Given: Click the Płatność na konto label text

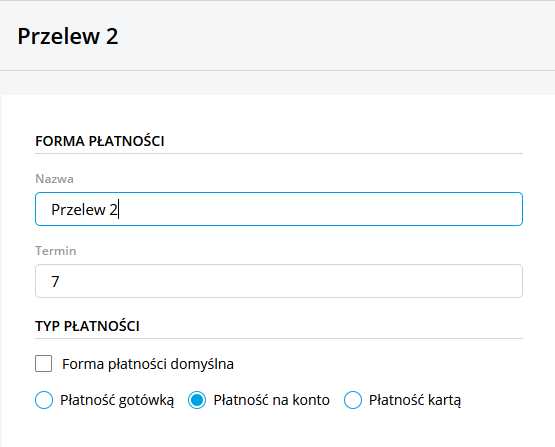Looking at the screenshot, I should pos(271,400).
